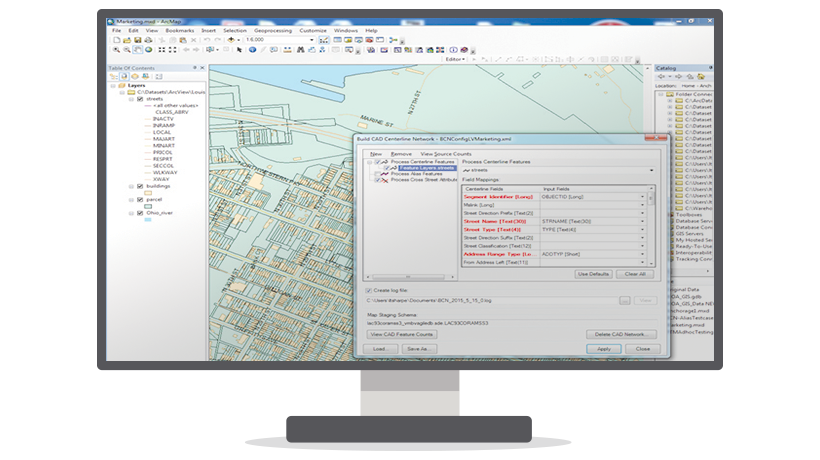The width and height of the screenshot is (820, 460).
Task: Open the map scale 1:6,000 dropdown
Action: click(312, 40)
